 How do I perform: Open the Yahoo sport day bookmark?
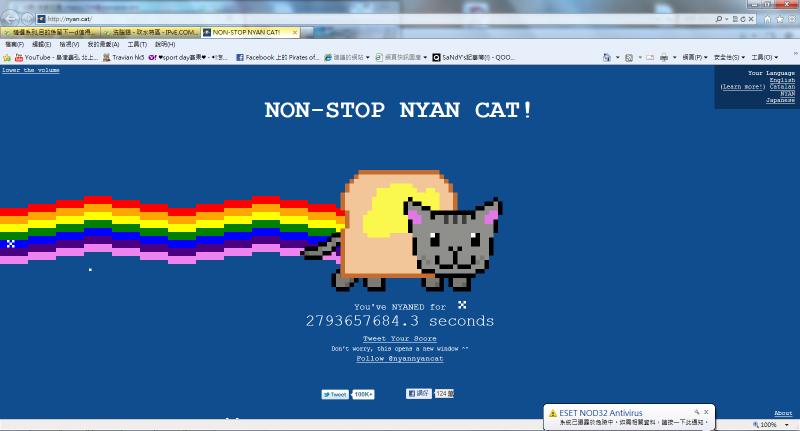click(x=188, y=58)
